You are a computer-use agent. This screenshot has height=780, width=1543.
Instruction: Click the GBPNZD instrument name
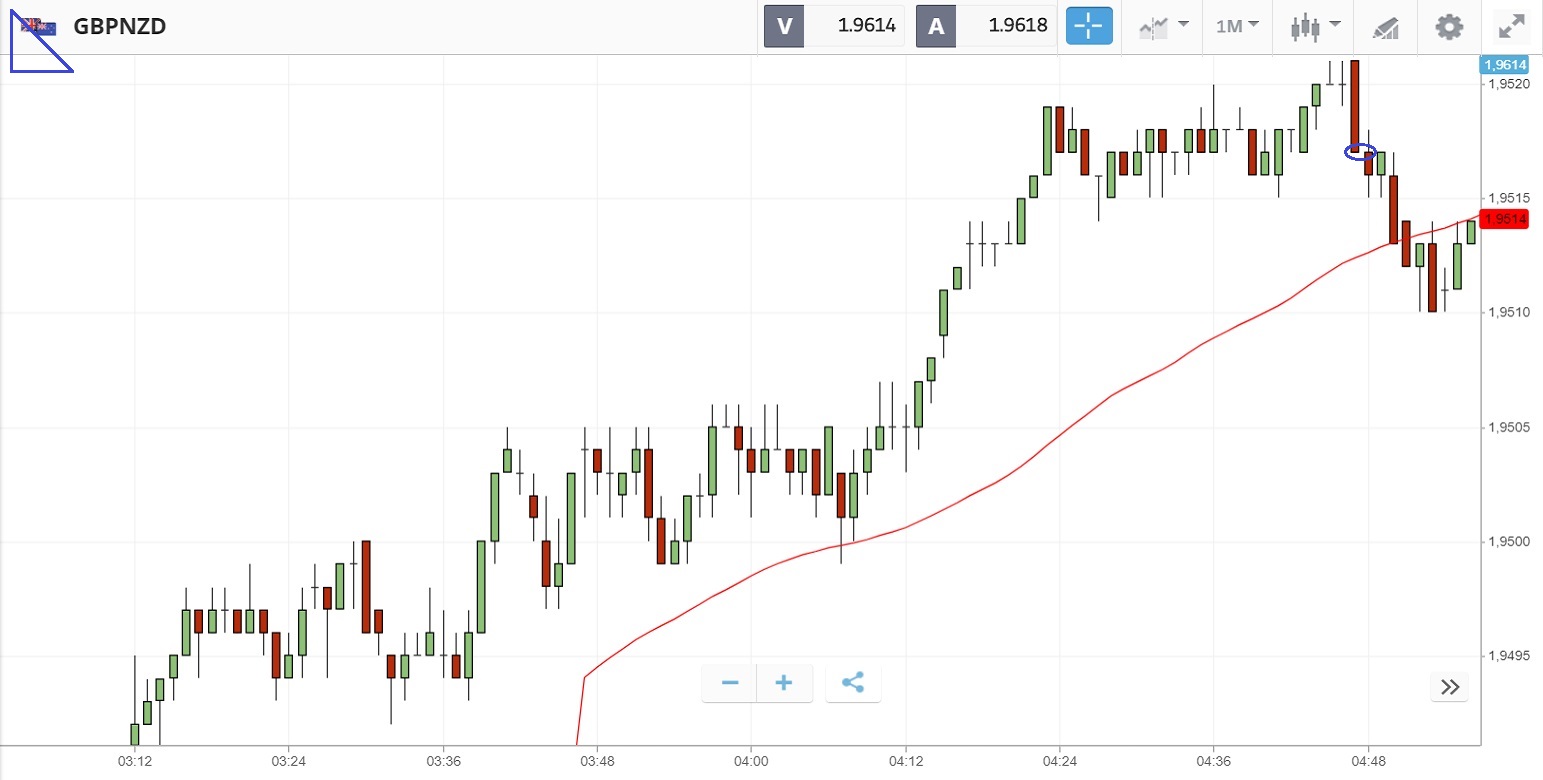[120, 27]
